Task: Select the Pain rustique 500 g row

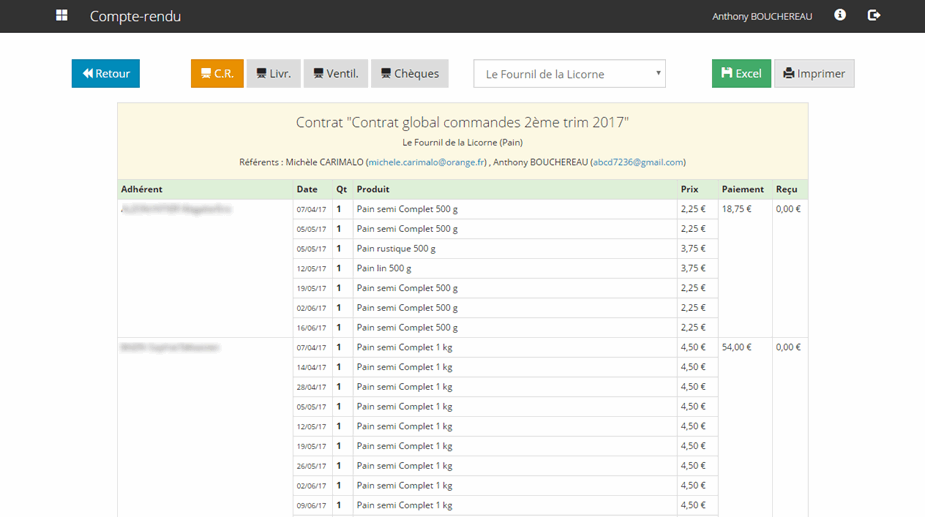Action: (396, 249)
